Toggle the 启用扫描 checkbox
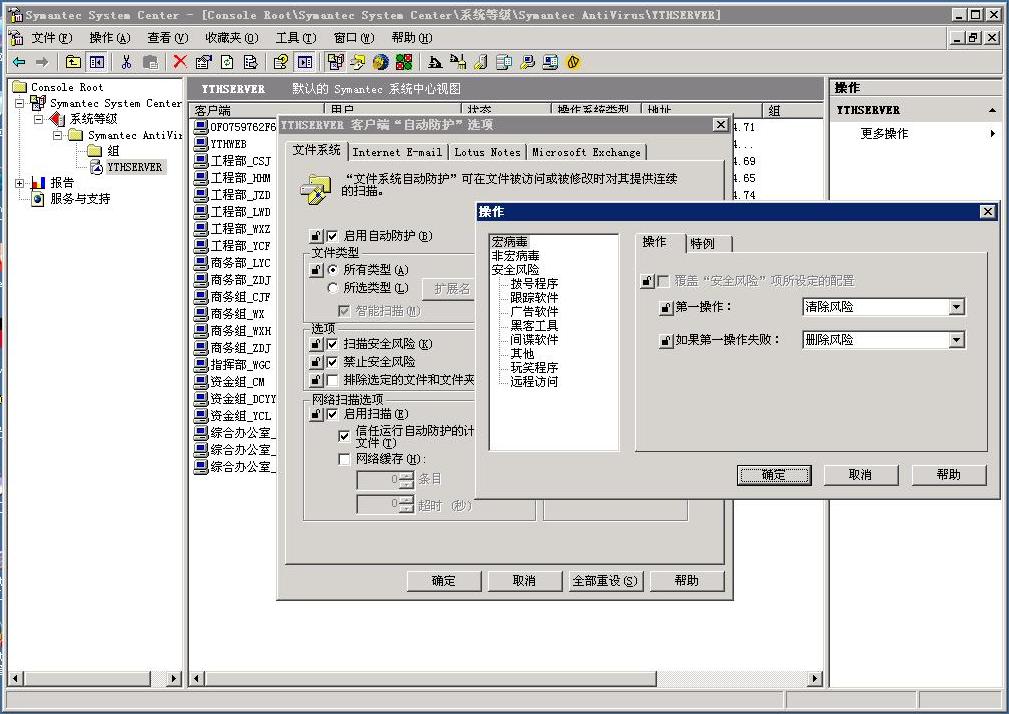1009x714 pixels. (x=332, y=414)
